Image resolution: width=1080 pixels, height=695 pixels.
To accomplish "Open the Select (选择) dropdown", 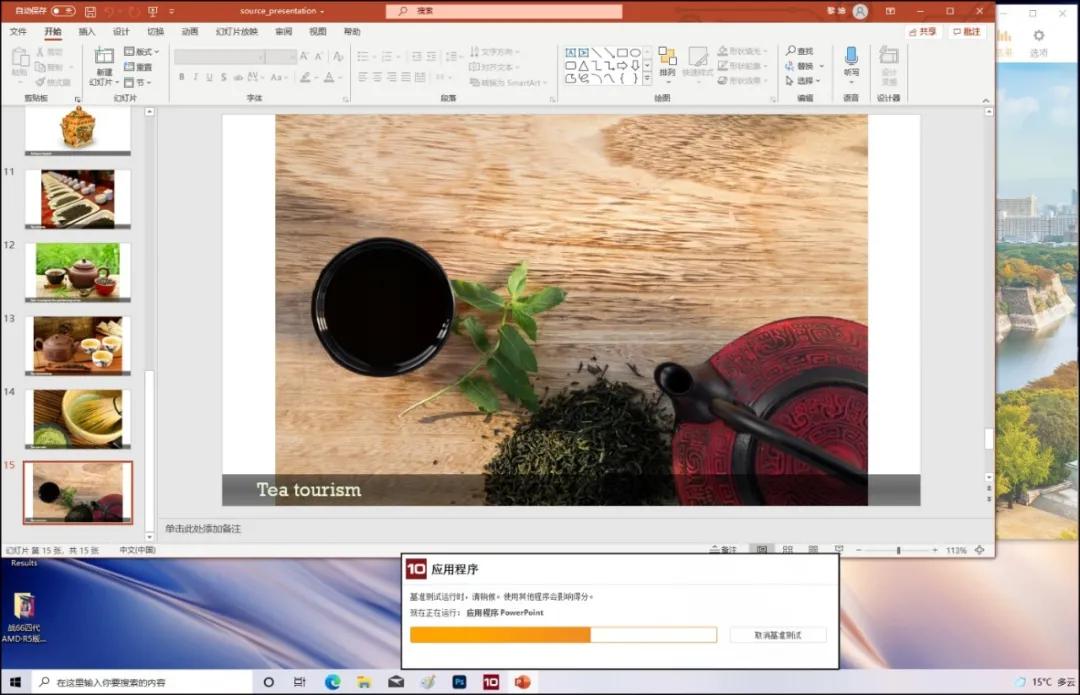I will [804, 81].
